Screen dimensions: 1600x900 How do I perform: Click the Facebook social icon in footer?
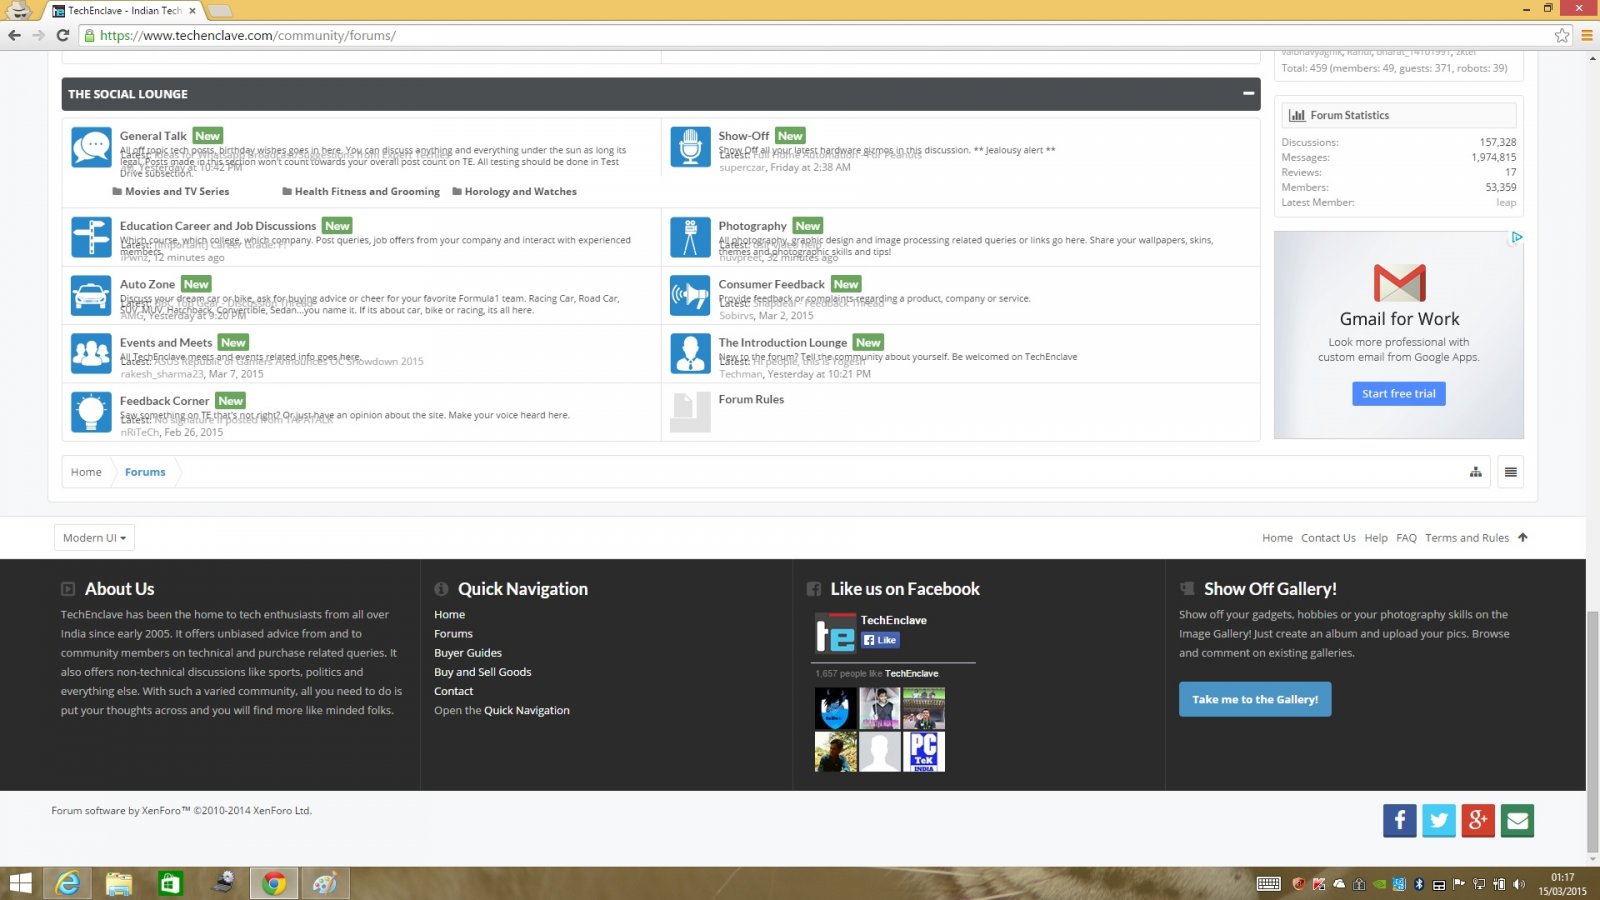point(1400,821)
